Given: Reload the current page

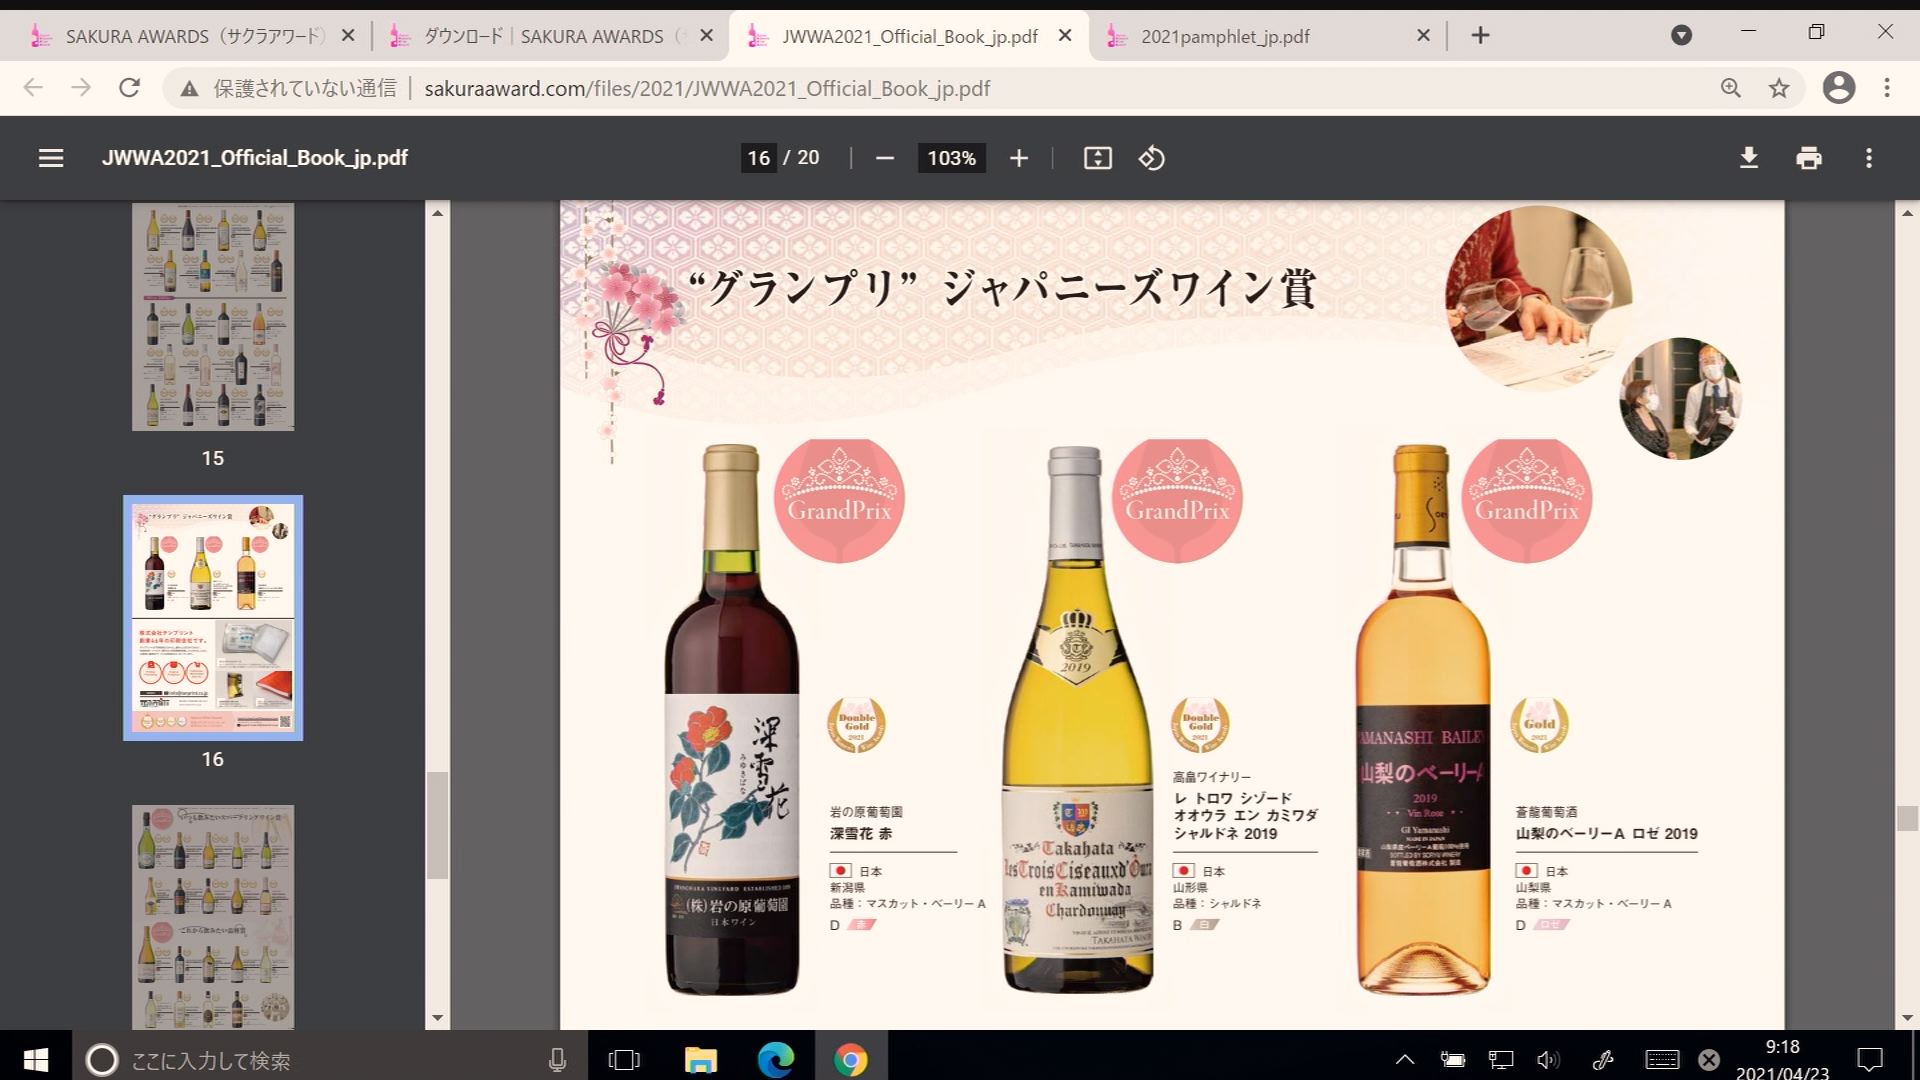Looking at the screenshot, I should 129,88.
